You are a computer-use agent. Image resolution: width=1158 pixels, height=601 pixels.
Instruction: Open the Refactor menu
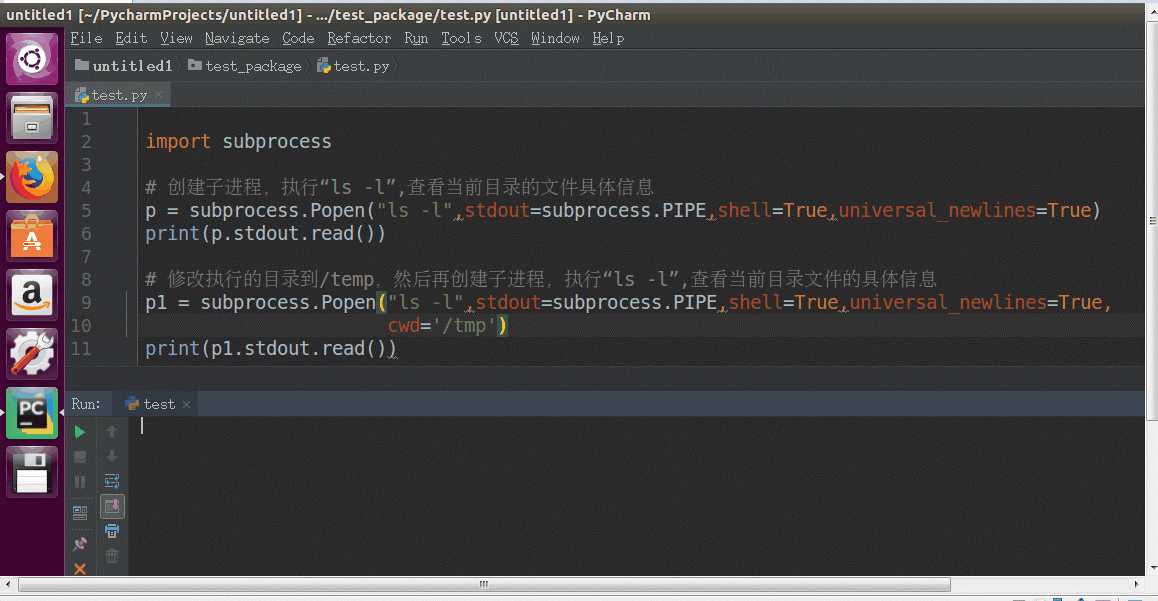point(359,38)
